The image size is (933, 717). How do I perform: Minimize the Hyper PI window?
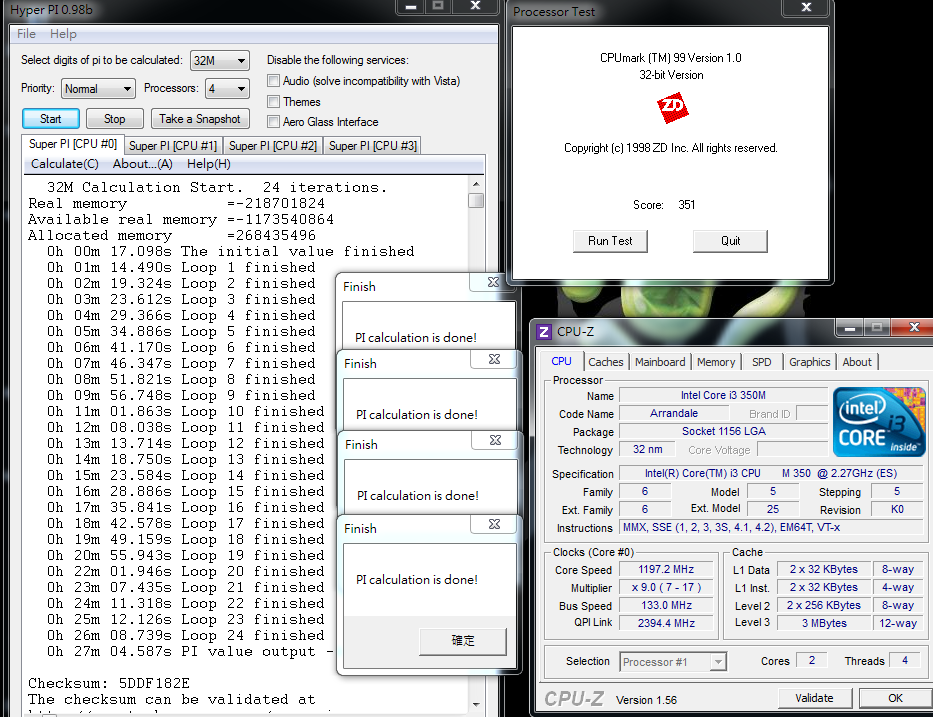[x=411, y=7]
